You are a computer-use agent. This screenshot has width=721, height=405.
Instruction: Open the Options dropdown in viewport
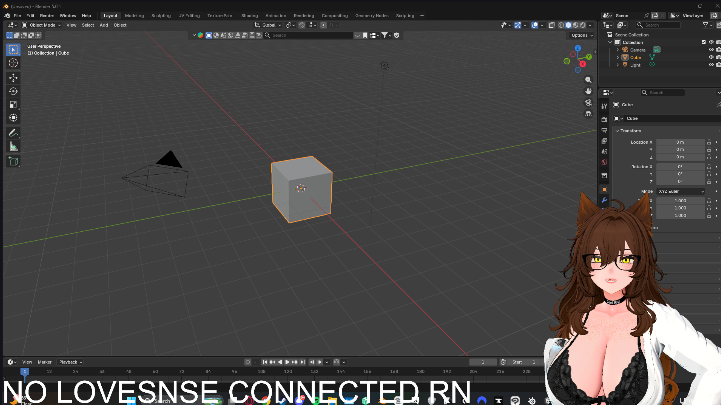[581, 35]
